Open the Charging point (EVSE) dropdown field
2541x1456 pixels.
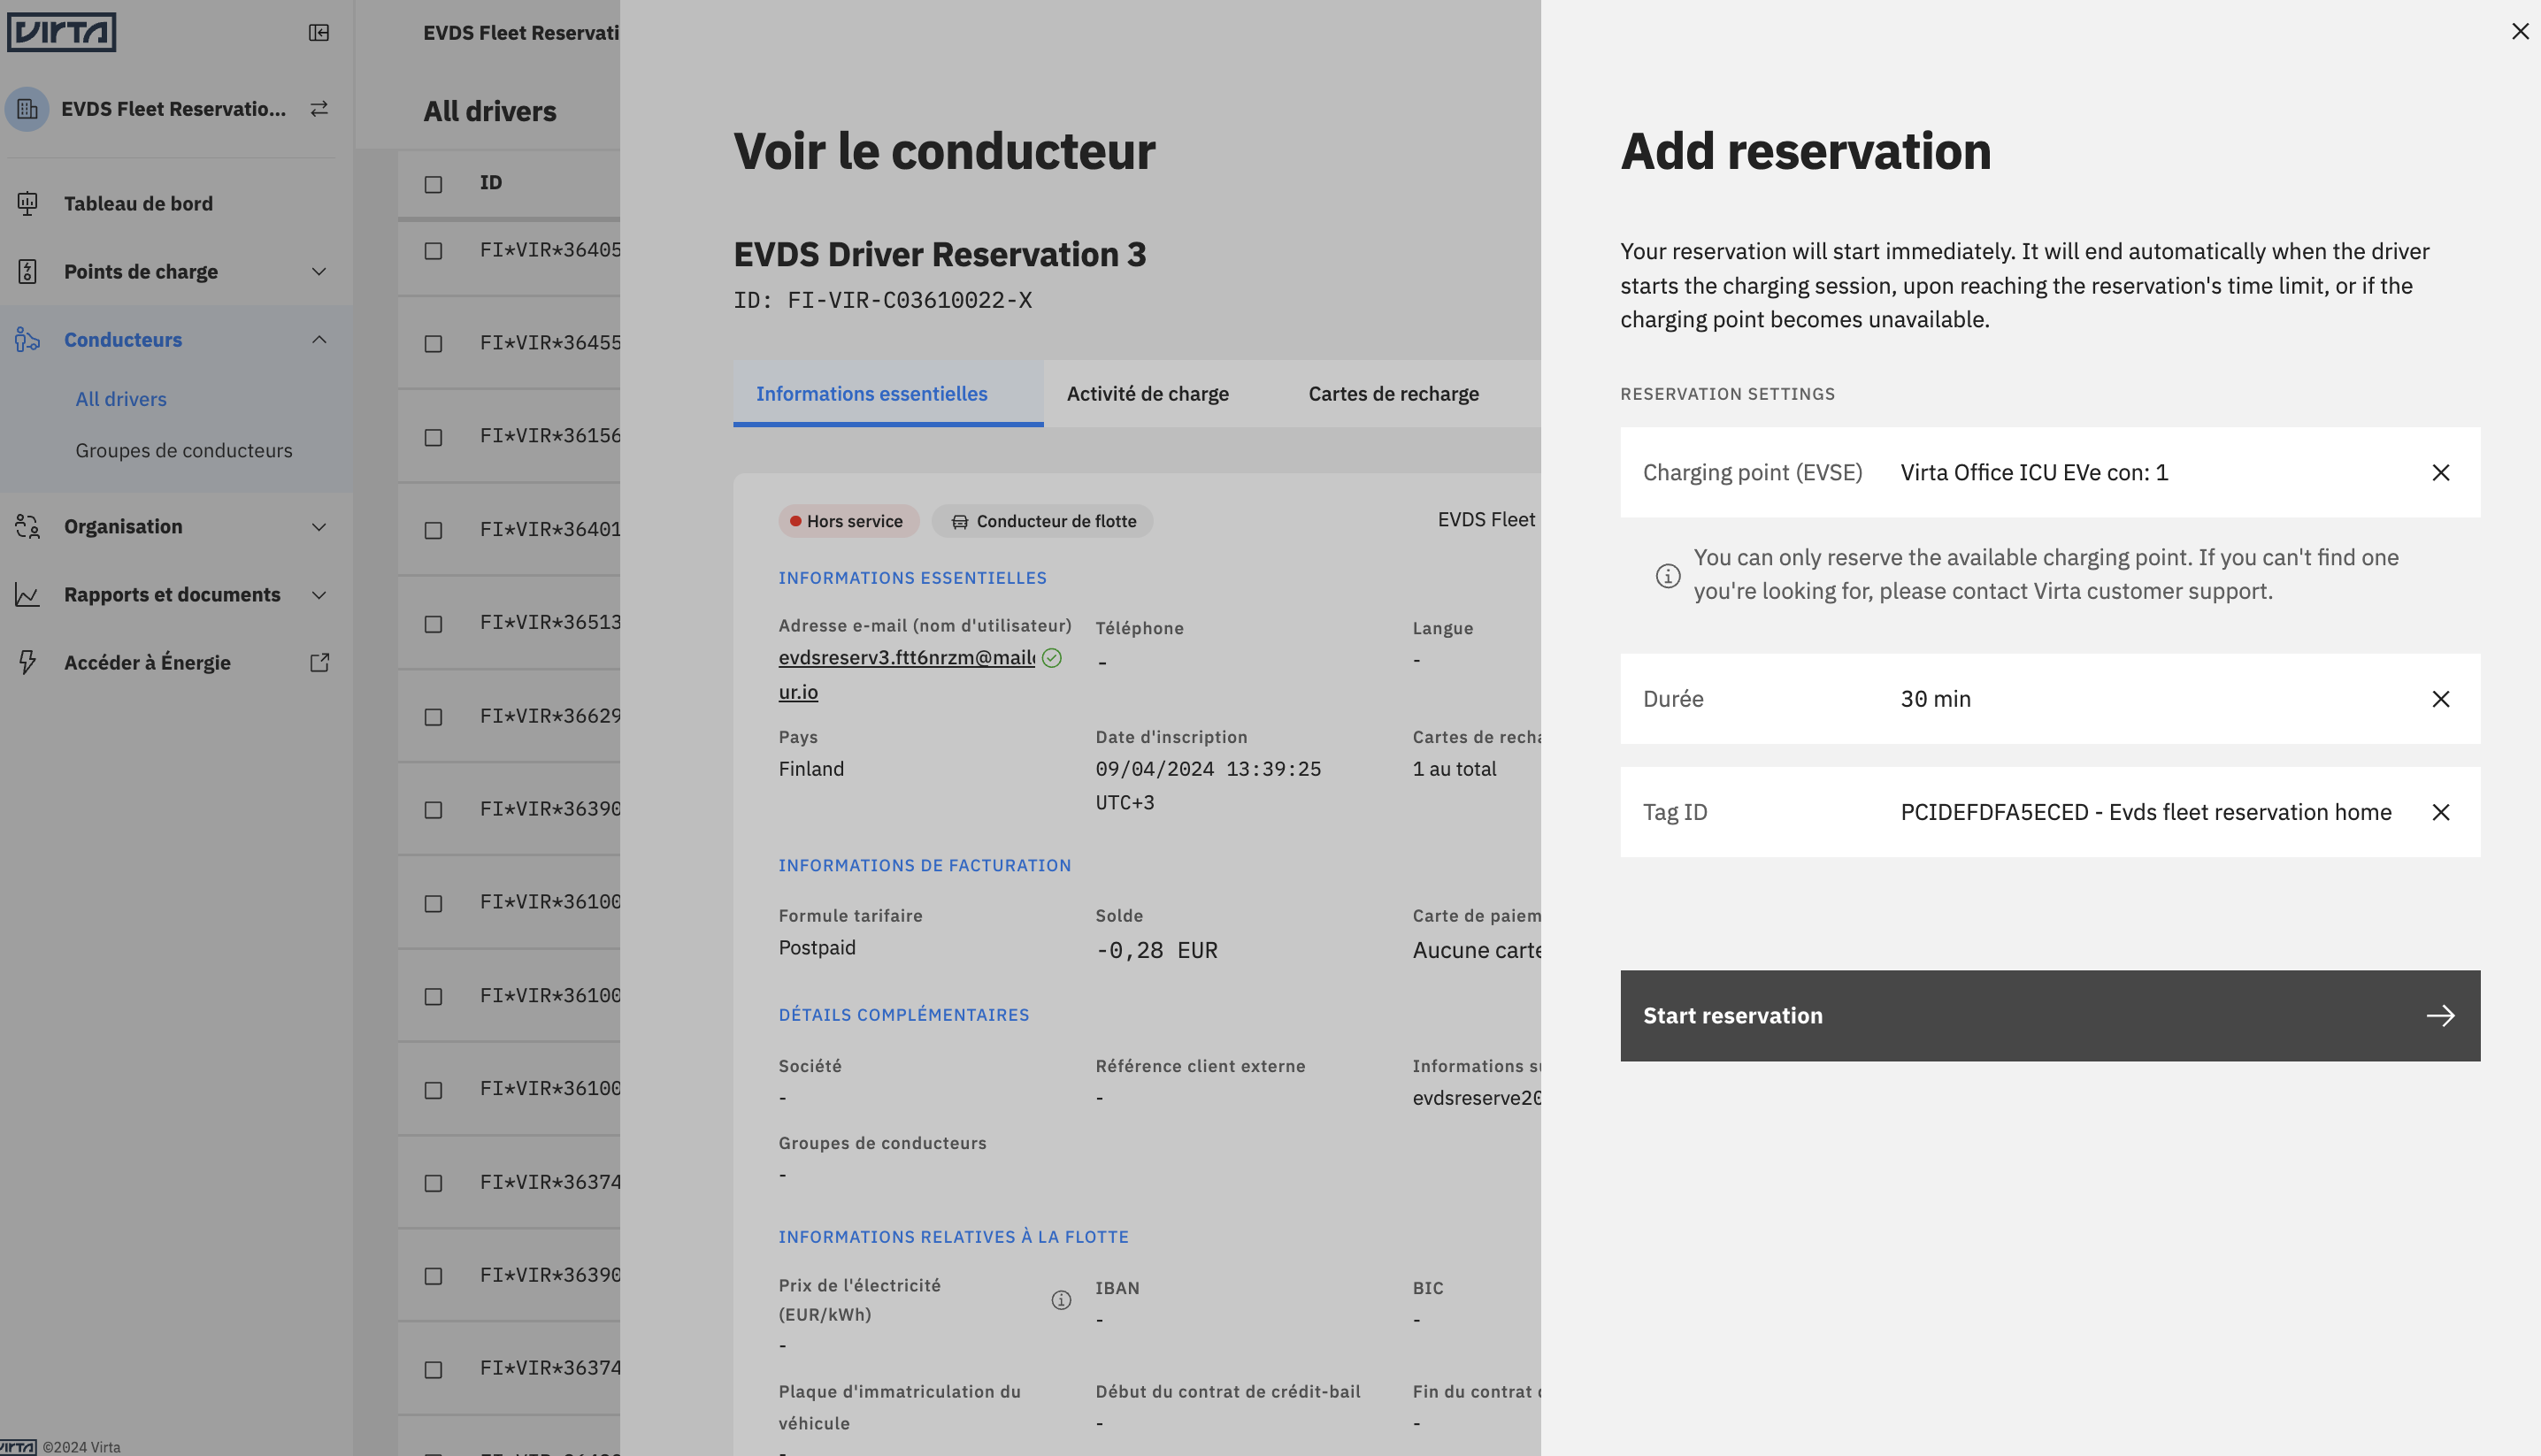(2050, 473)
